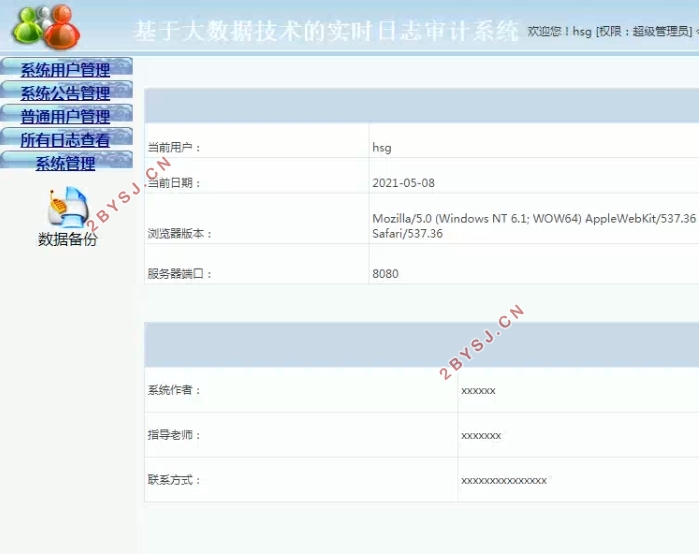699x554 pixels.
Task: Select the port value 8080
Action: [x=386, y=274]
